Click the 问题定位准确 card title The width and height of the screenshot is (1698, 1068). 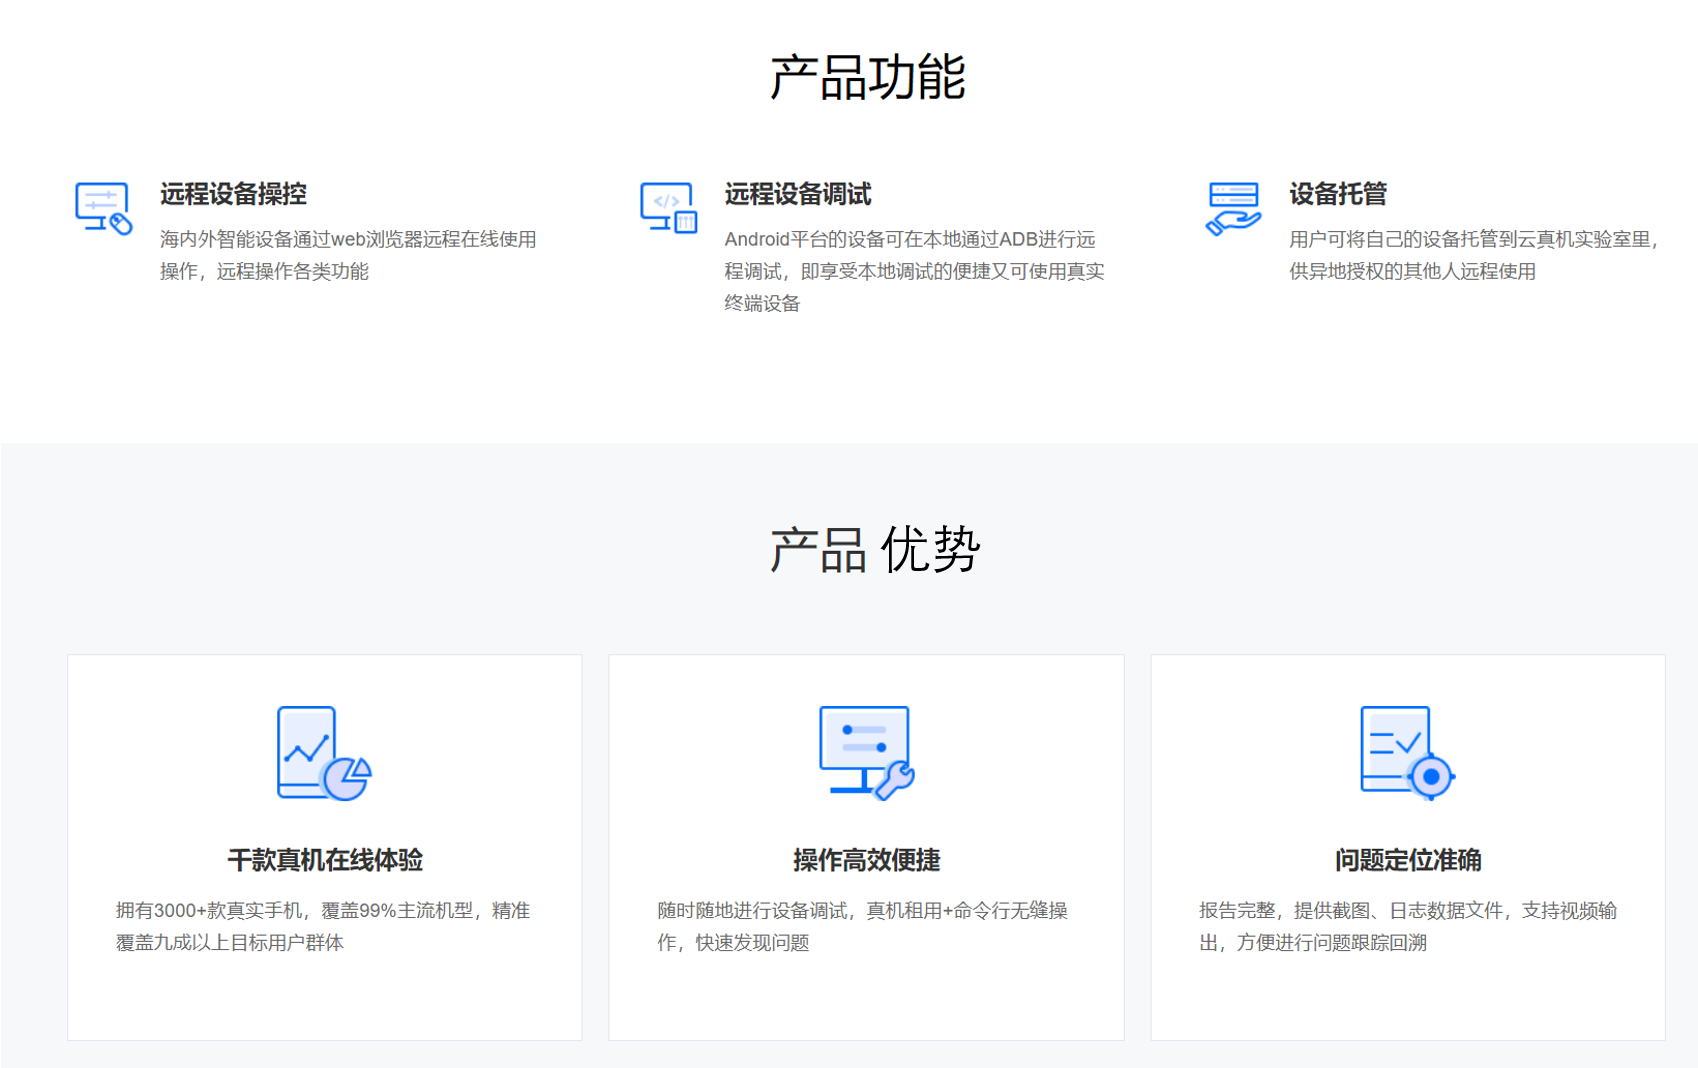(x=1408, y=860)
